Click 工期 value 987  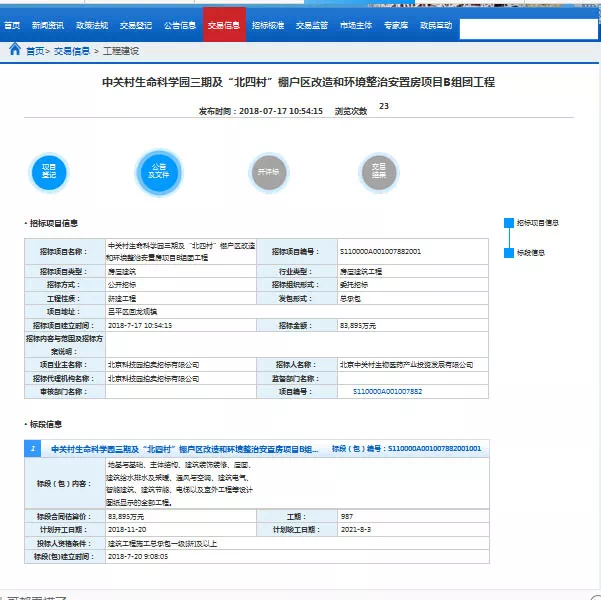(x=346, y=516)
